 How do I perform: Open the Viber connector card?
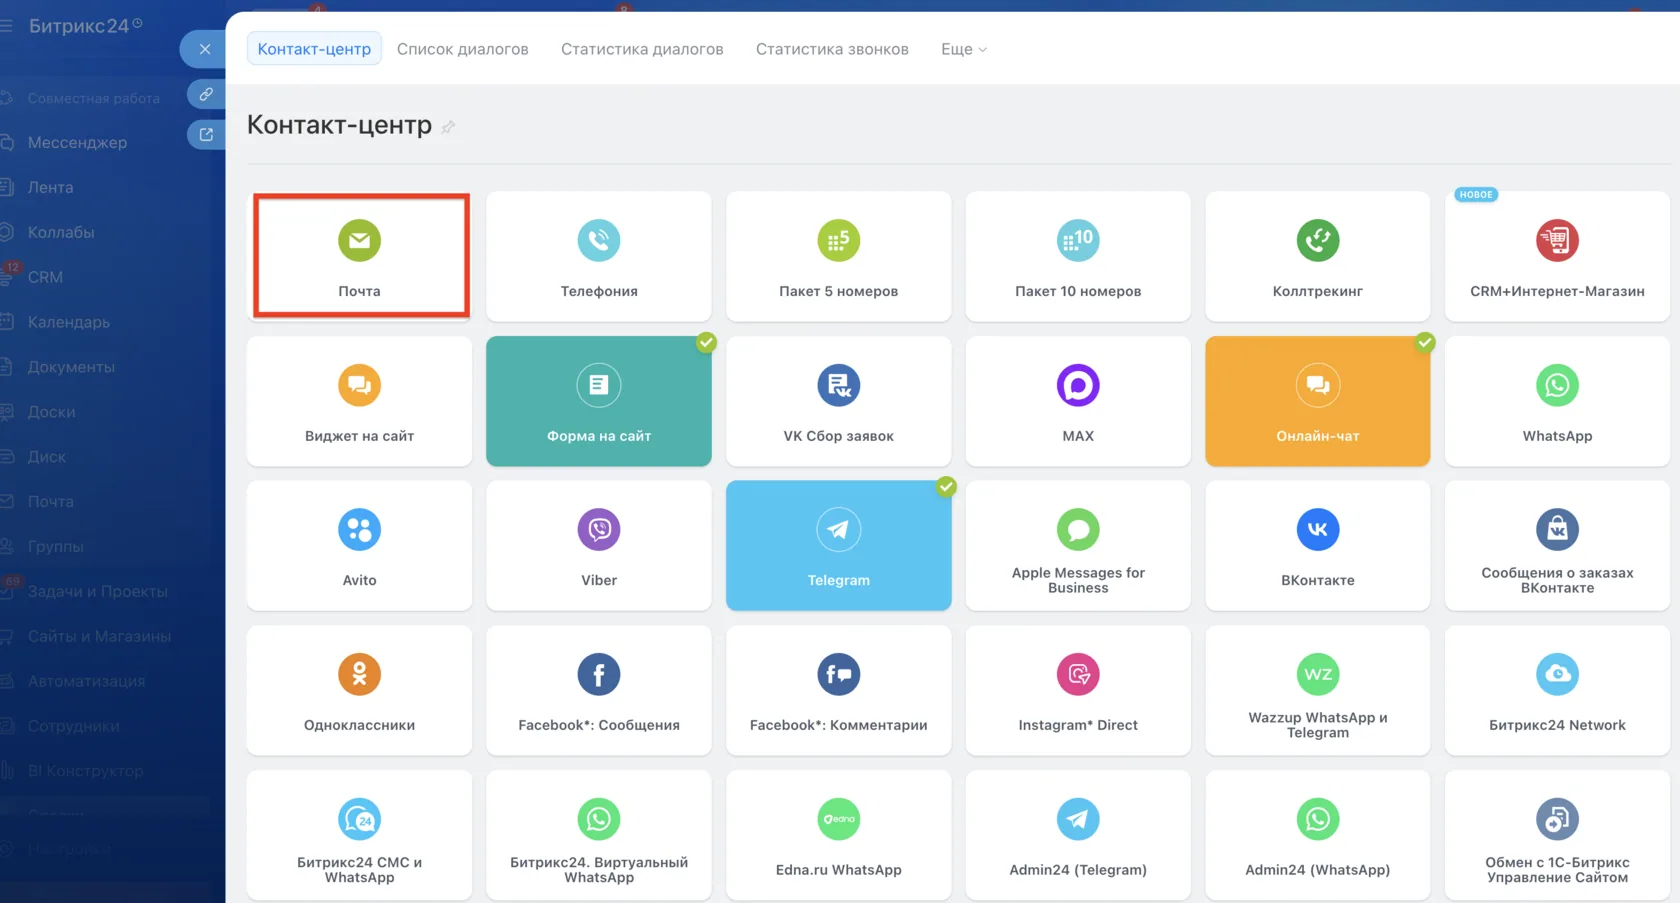(x=599, y=546)
